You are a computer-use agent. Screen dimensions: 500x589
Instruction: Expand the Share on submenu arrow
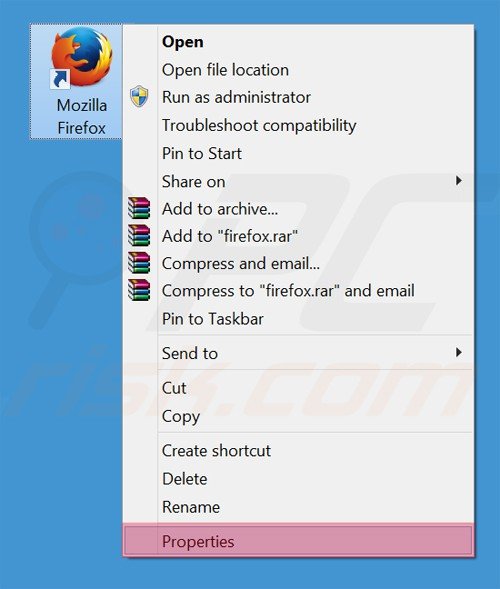[458, 181]
